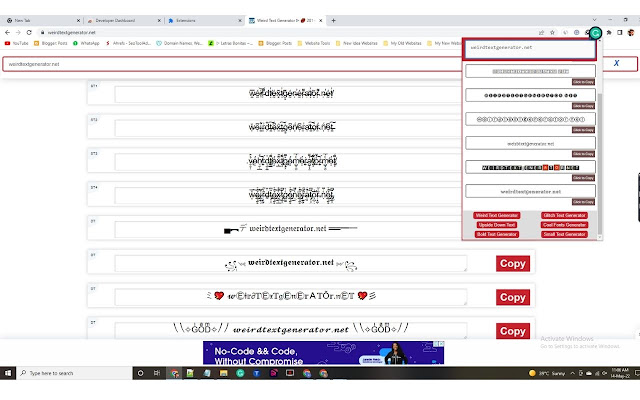Copy the black-square letters text in popup
The height and width of the screenshot is (400, 640).
[x=583, y=178]
